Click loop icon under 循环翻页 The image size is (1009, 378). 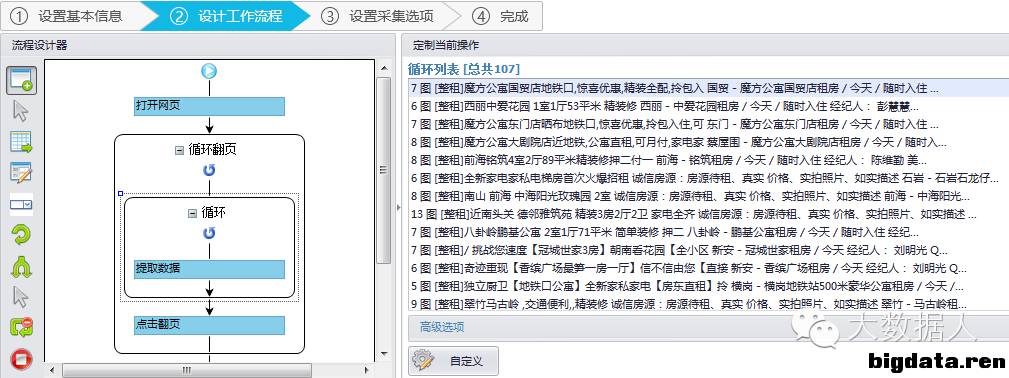(x=209, y=170)
